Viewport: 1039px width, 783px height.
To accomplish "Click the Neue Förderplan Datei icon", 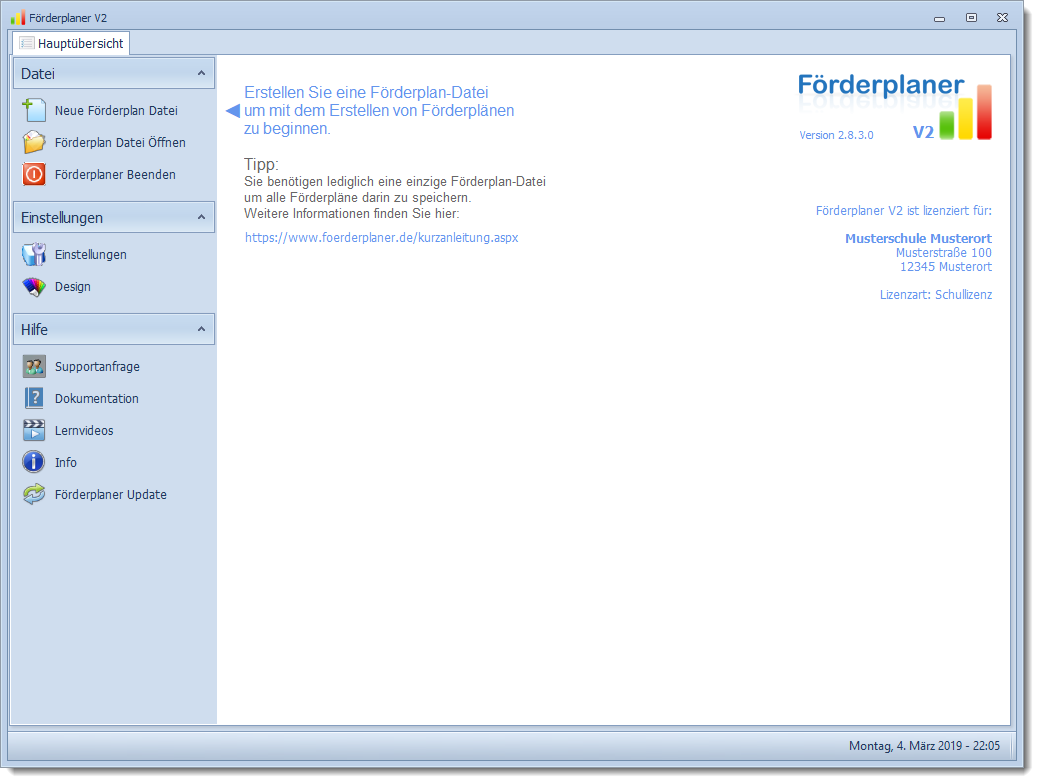I will 34,110.
